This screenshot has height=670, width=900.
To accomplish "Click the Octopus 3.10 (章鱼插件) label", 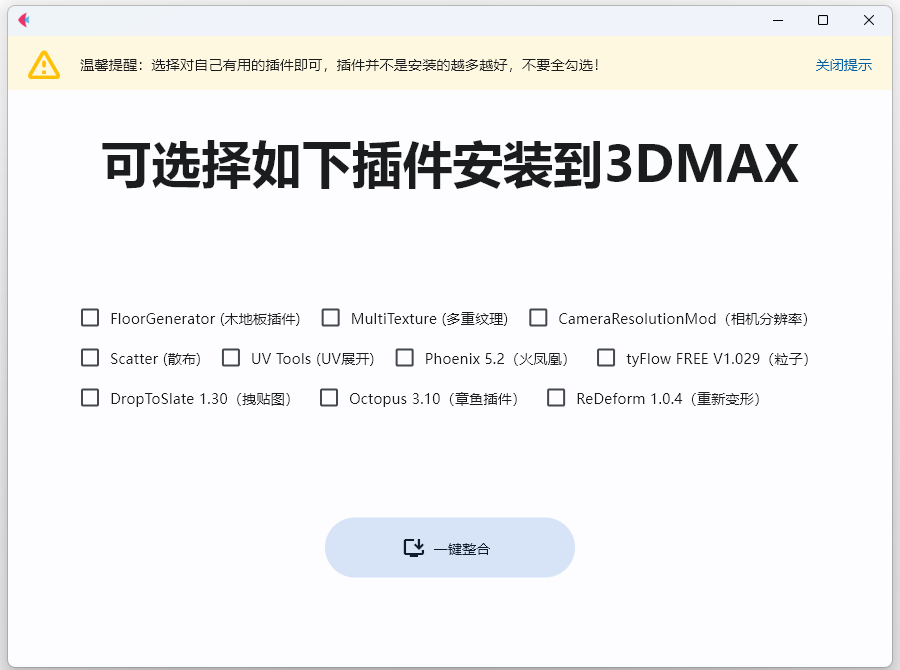I will pos(434,398).
